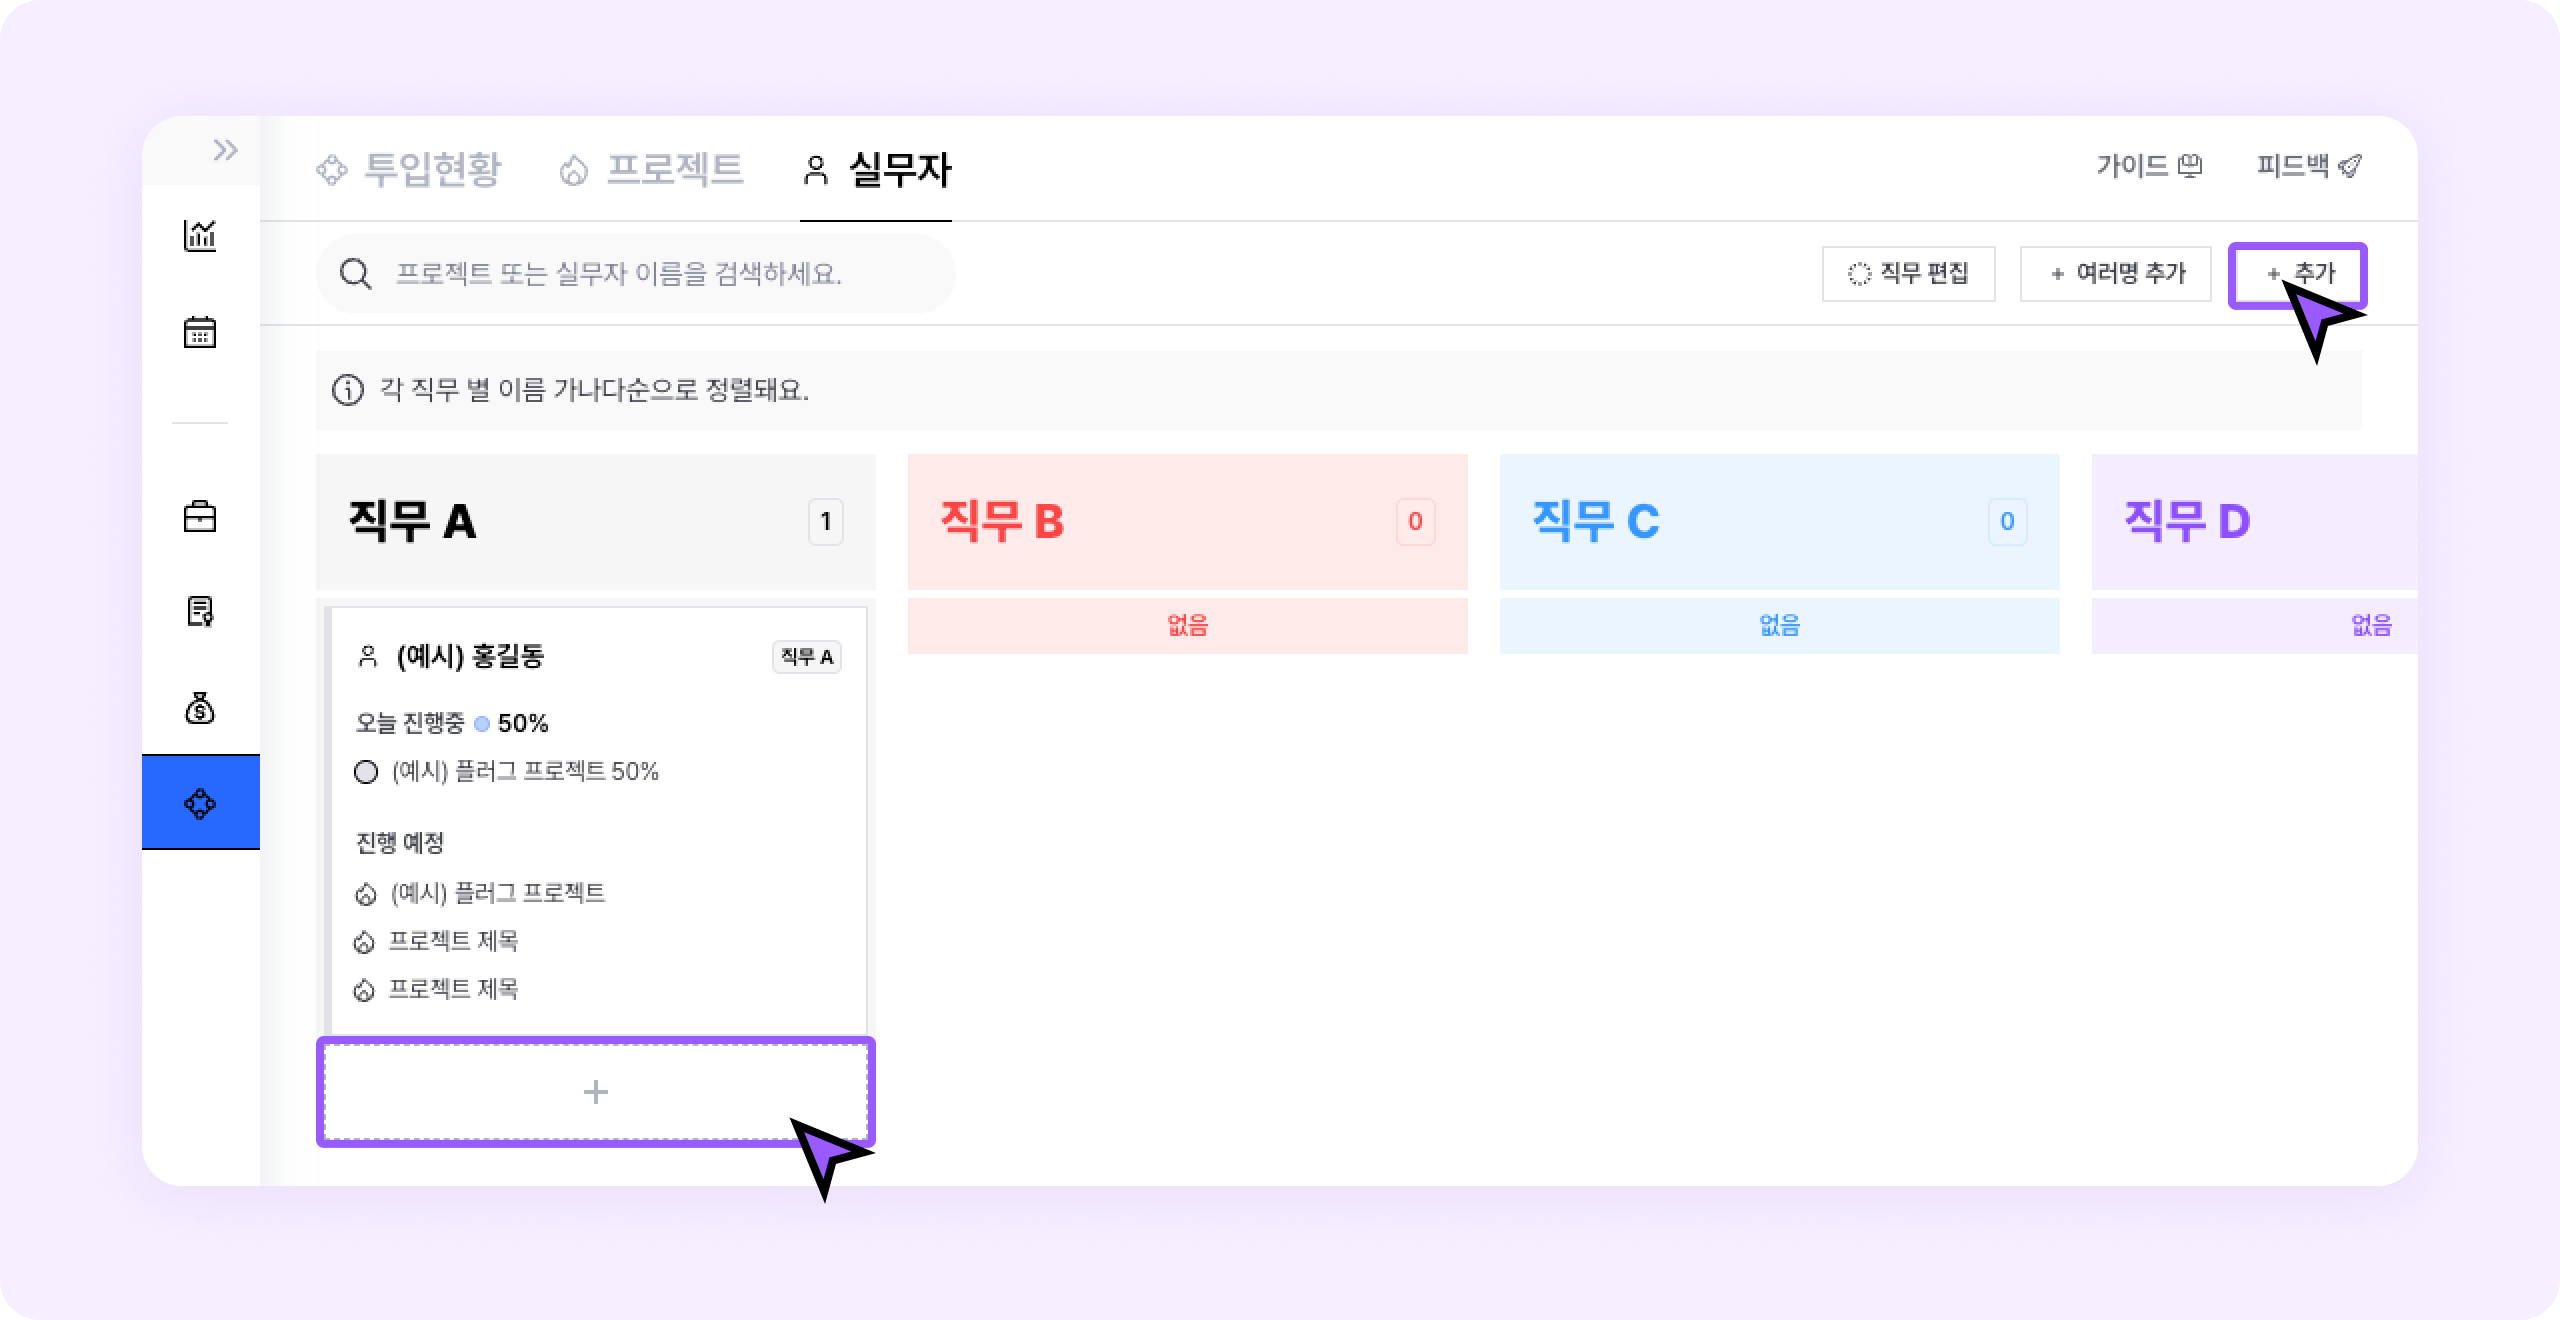2560x1320 pixels.
Task: Select the 실무자 tab
Action: tap(877, 169)
